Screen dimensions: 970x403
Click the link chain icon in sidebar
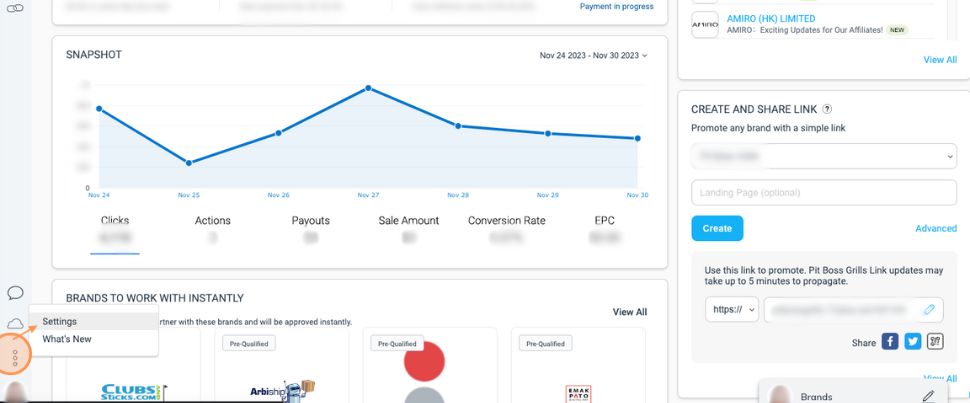point(15,7)
